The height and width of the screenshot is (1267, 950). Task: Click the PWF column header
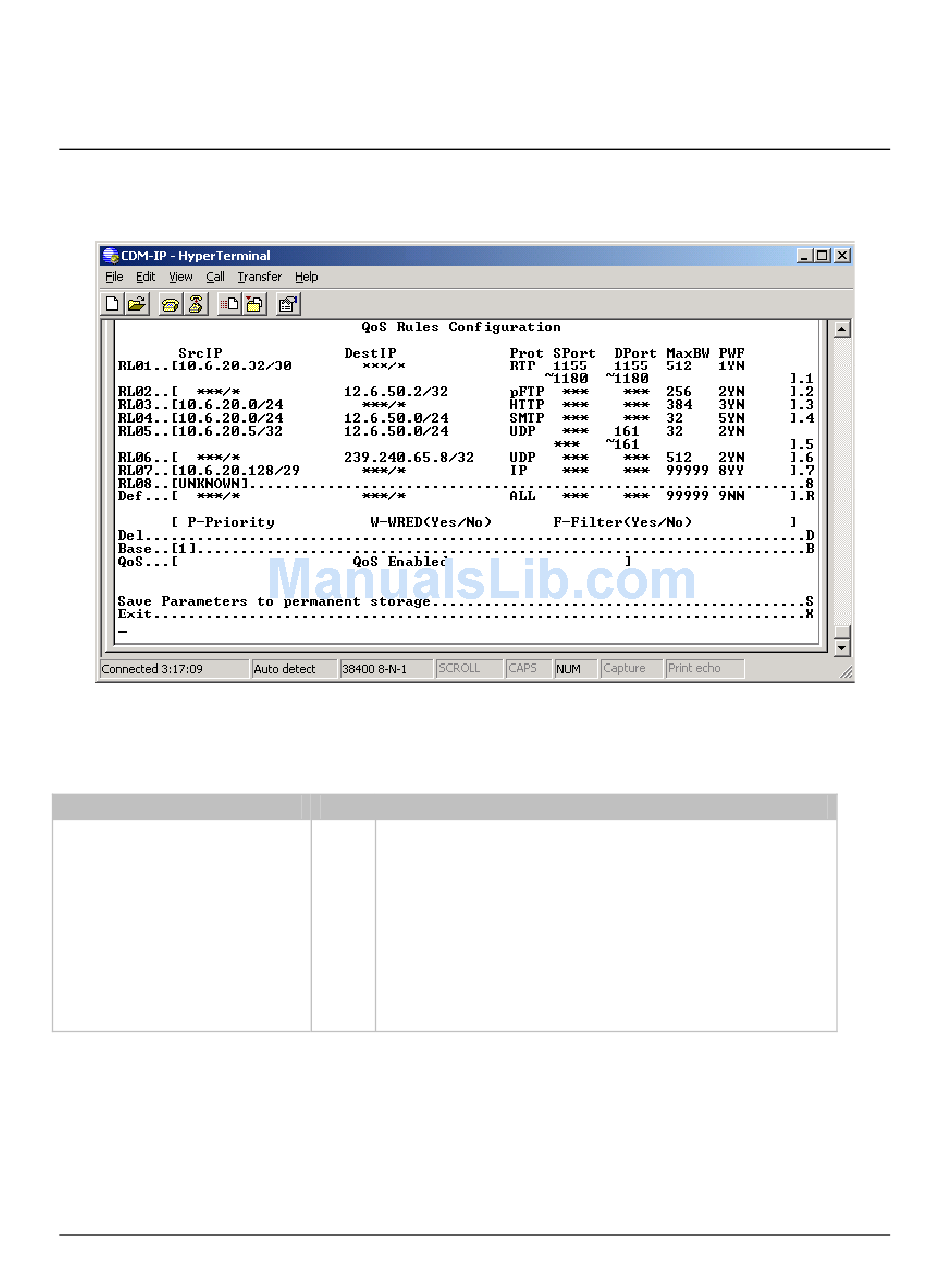click(731, 353)
